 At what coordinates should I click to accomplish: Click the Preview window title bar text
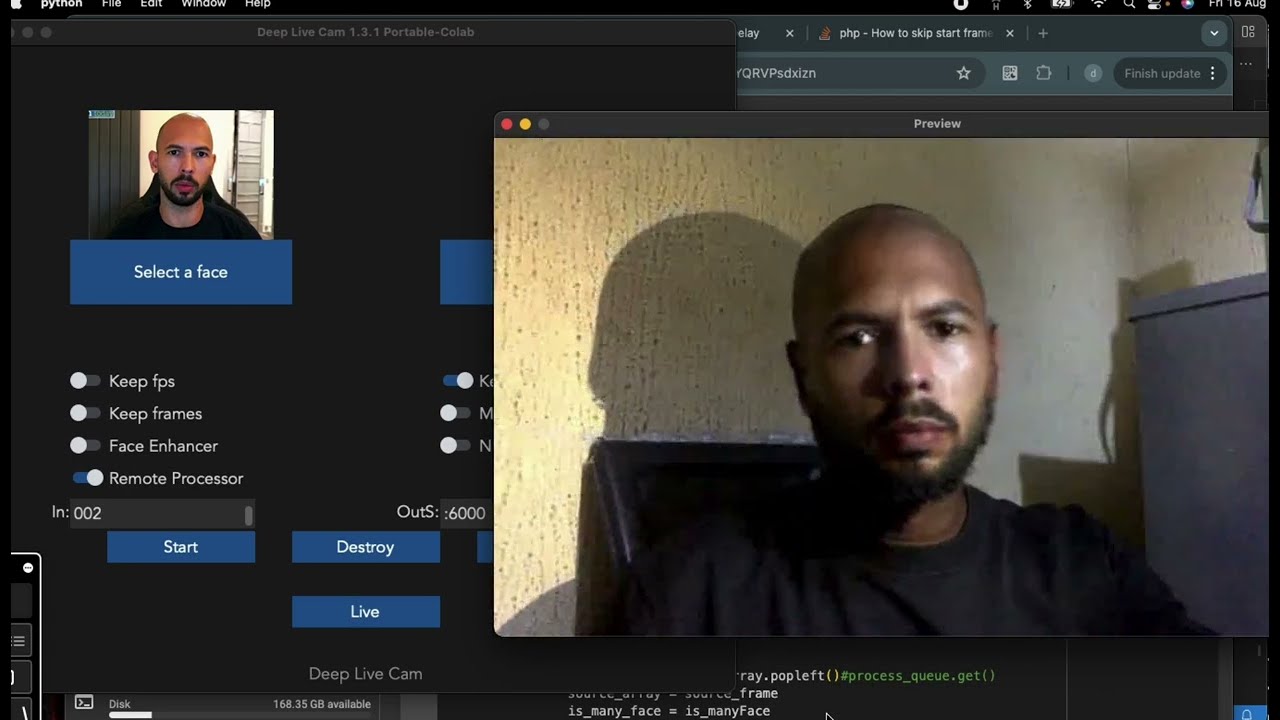click(937, 124)
